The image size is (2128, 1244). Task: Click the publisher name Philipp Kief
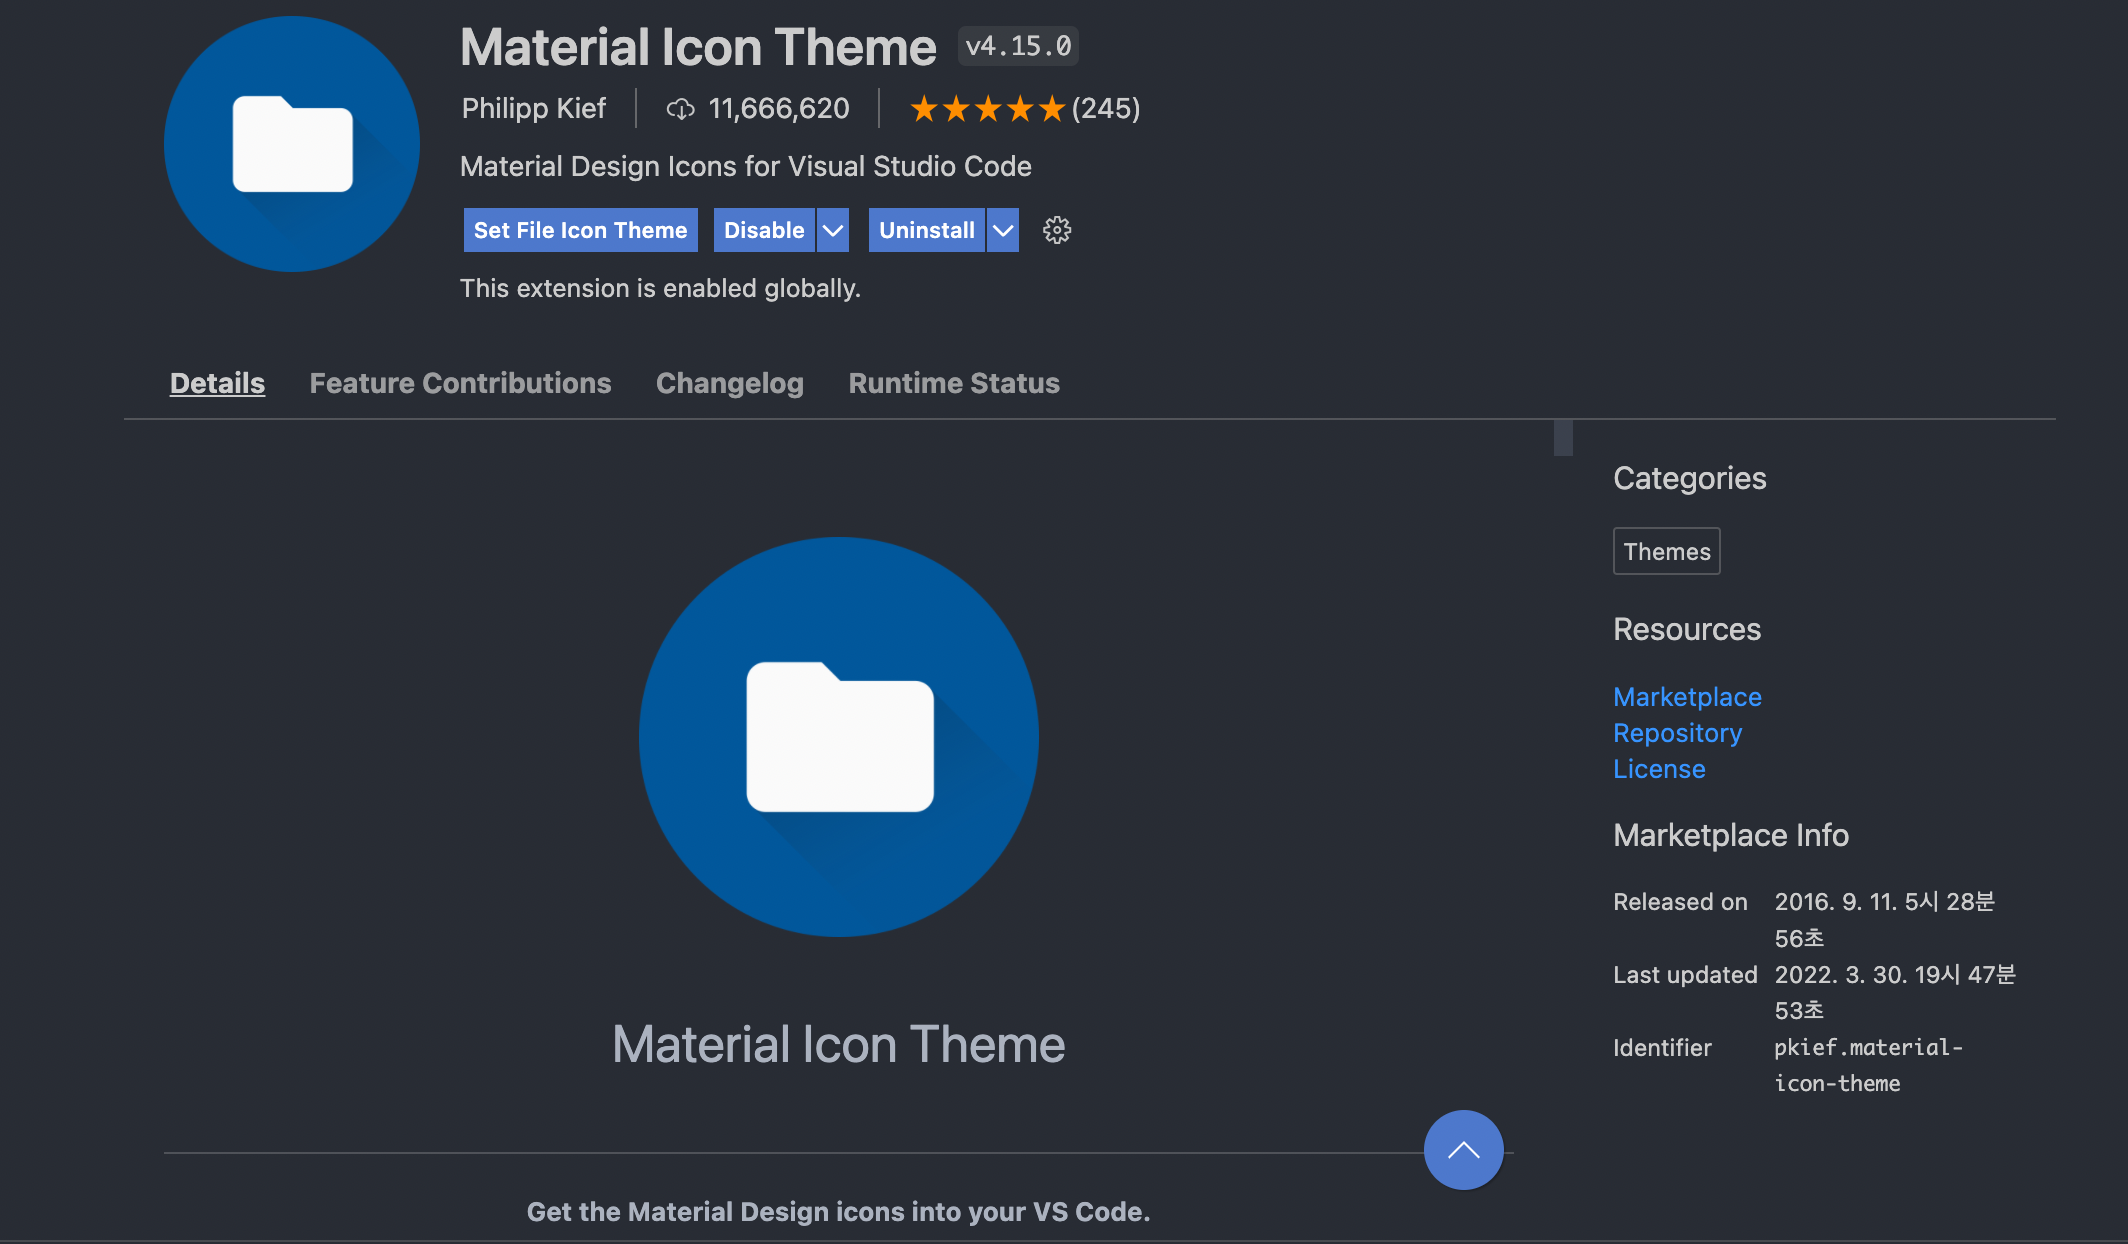tap(534, 108)
